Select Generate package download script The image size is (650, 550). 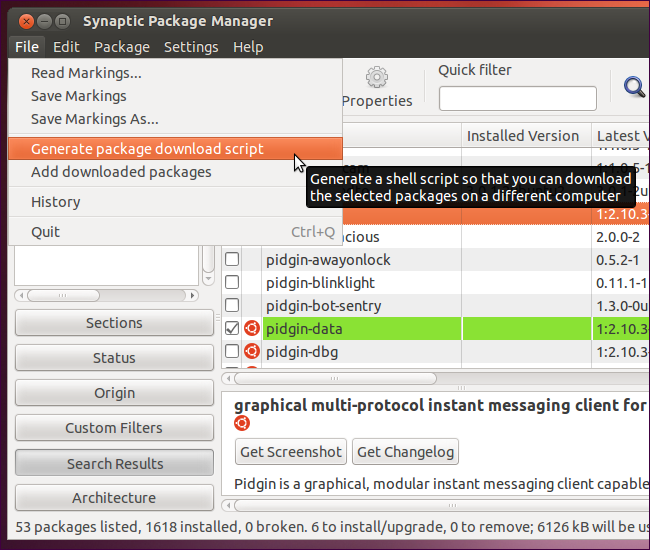point(175,149)
